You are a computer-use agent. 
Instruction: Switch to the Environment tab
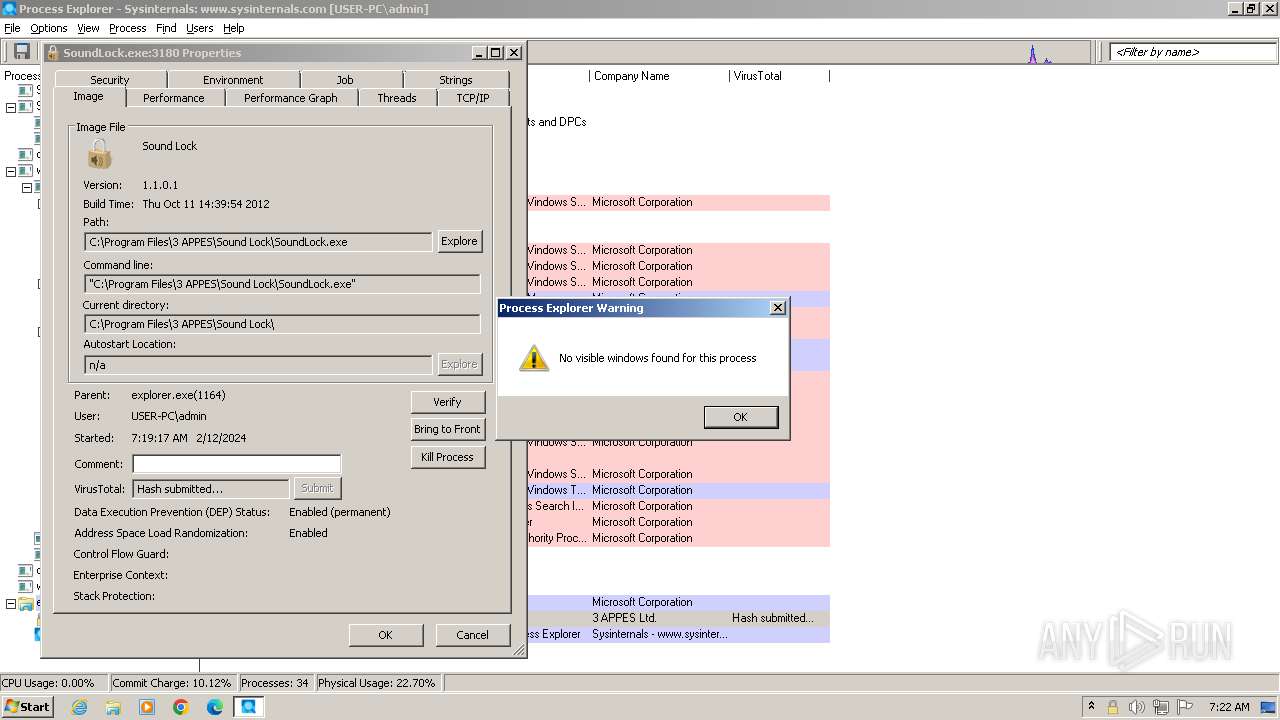coord(233,80)
